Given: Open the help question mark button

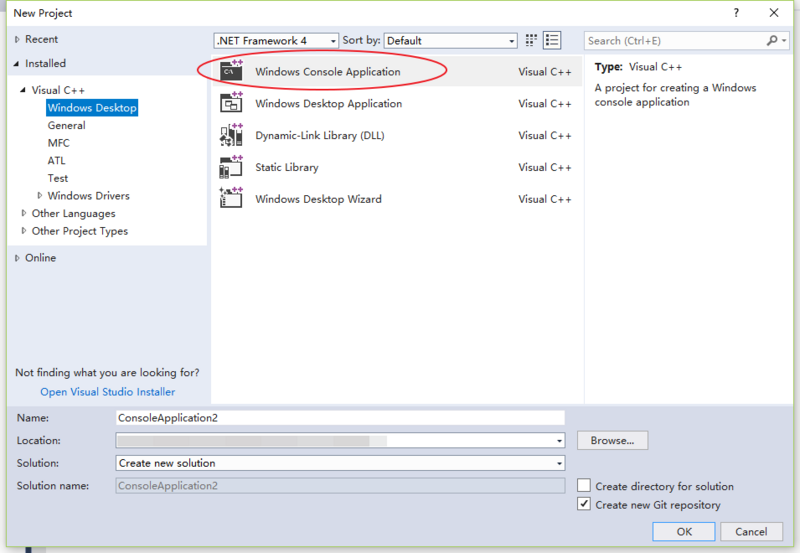Looking at the screenshot, I should (x=736, y=13).
